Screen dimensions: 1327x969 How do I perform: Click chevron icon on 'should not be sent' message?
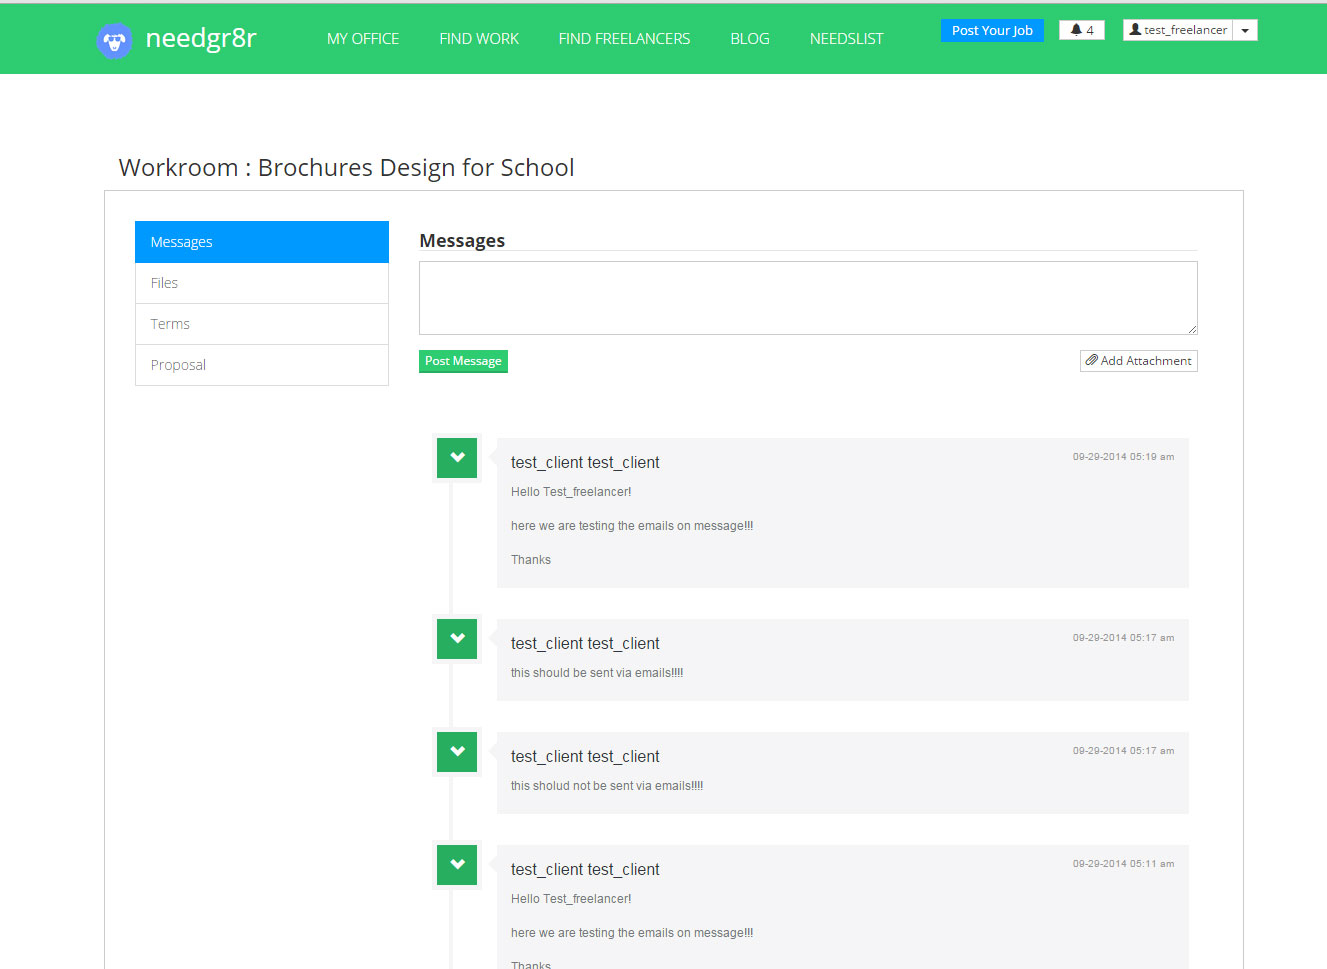coord(457,752)
